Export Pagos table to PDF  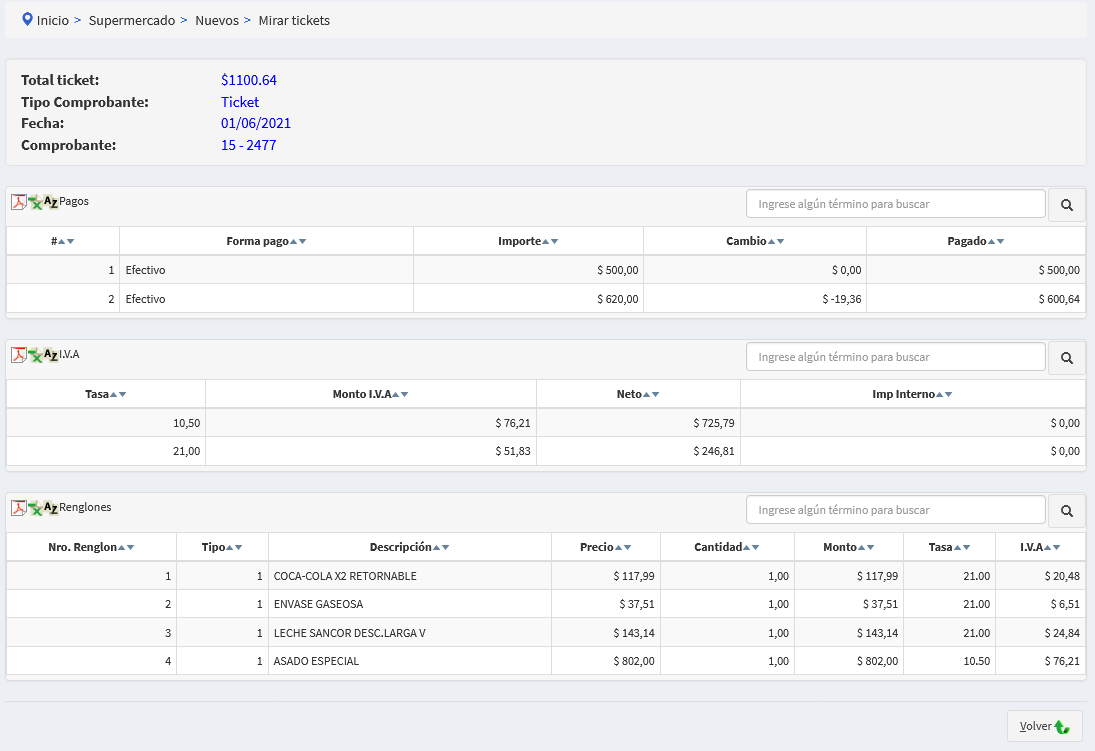pos(19,202)
